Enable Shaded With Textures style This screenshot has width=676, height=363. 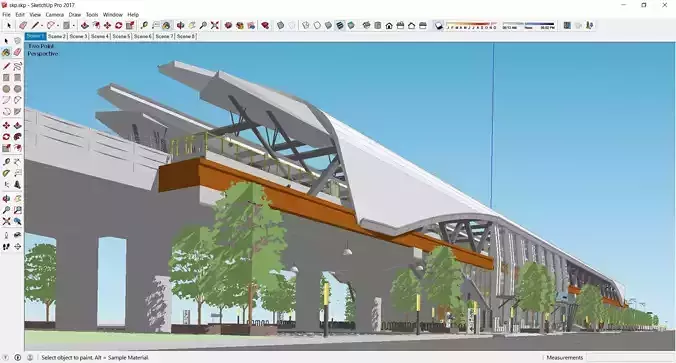[340, 25]
